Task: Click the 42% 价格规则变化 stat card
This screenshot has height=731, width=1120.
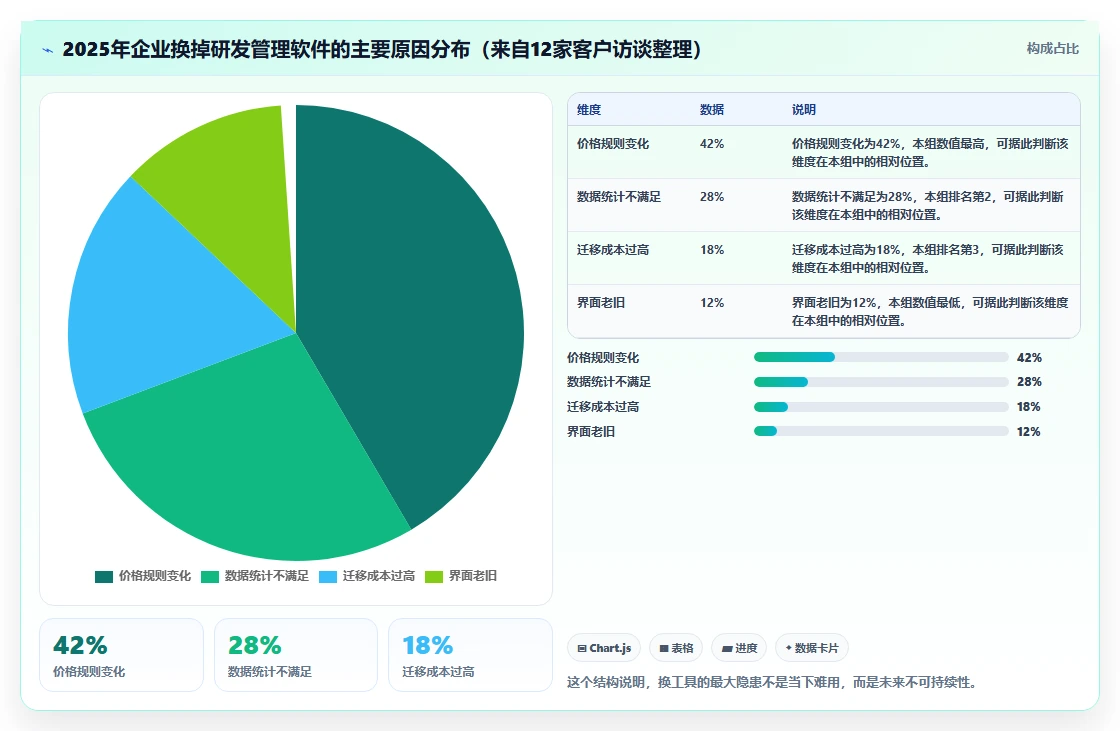Action: (121, 655)
